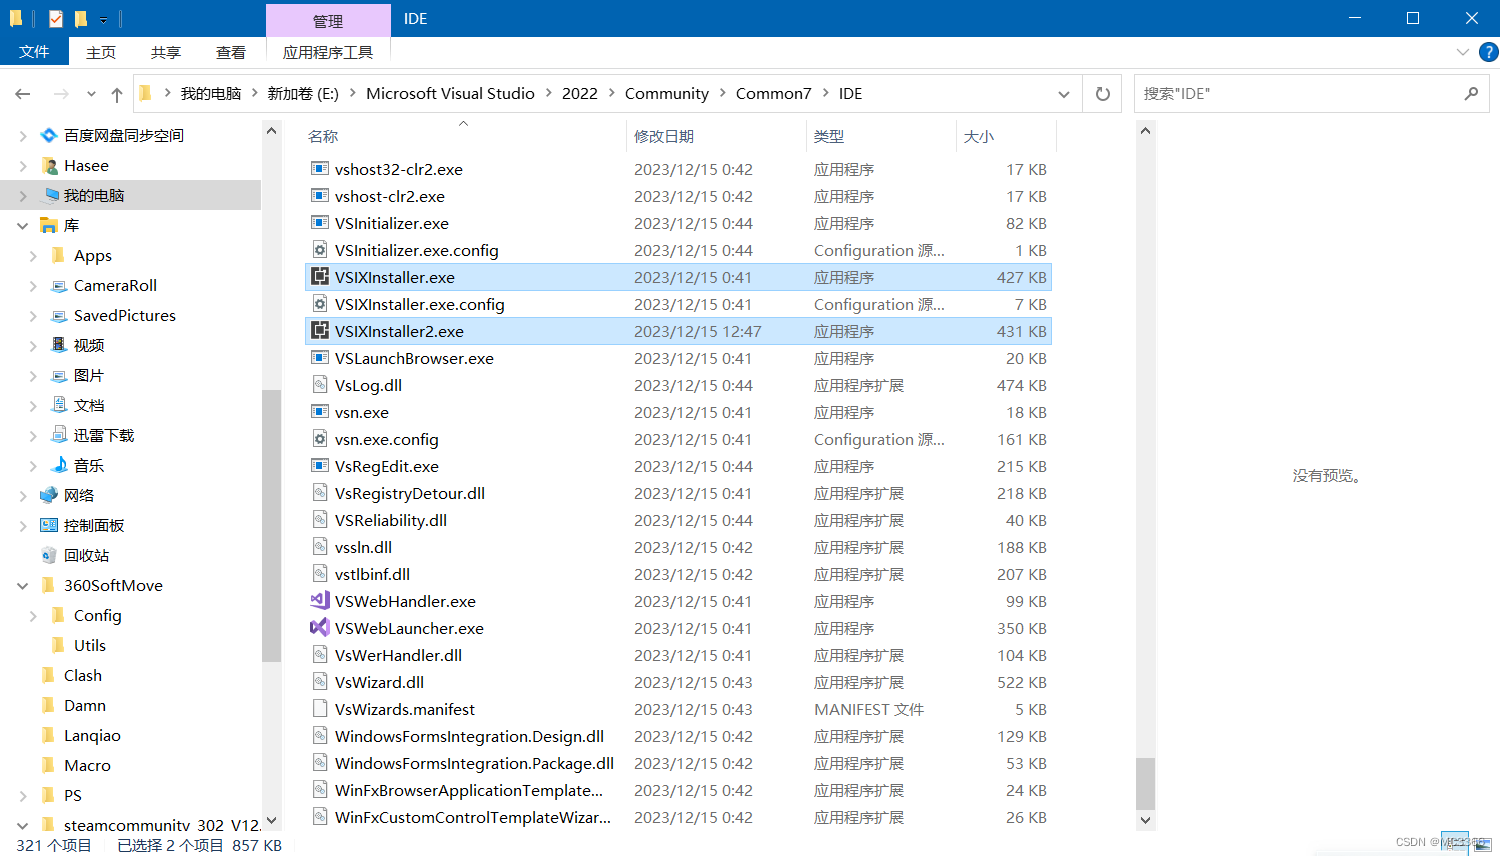Select the Lanqiao folder in sidebar
The height and width of the screenshot is (856, 1500).
pyautogui.click(x=92, y=735)
